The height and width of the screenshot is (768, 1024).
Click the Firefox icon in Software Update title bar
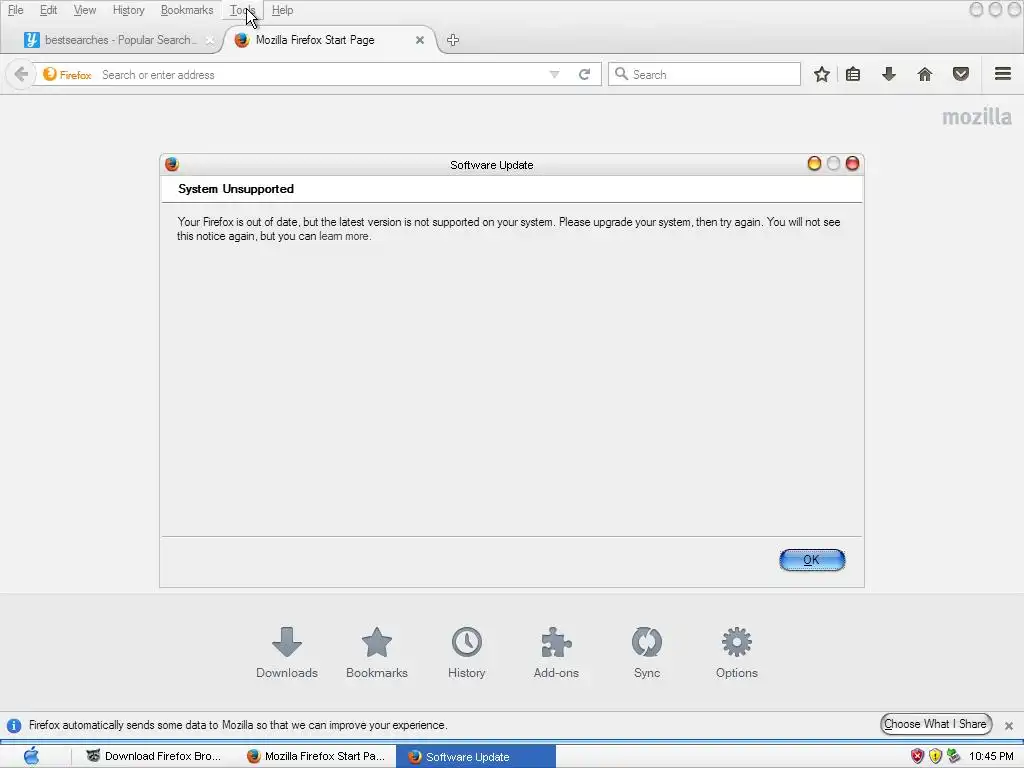tap(172, 164)
